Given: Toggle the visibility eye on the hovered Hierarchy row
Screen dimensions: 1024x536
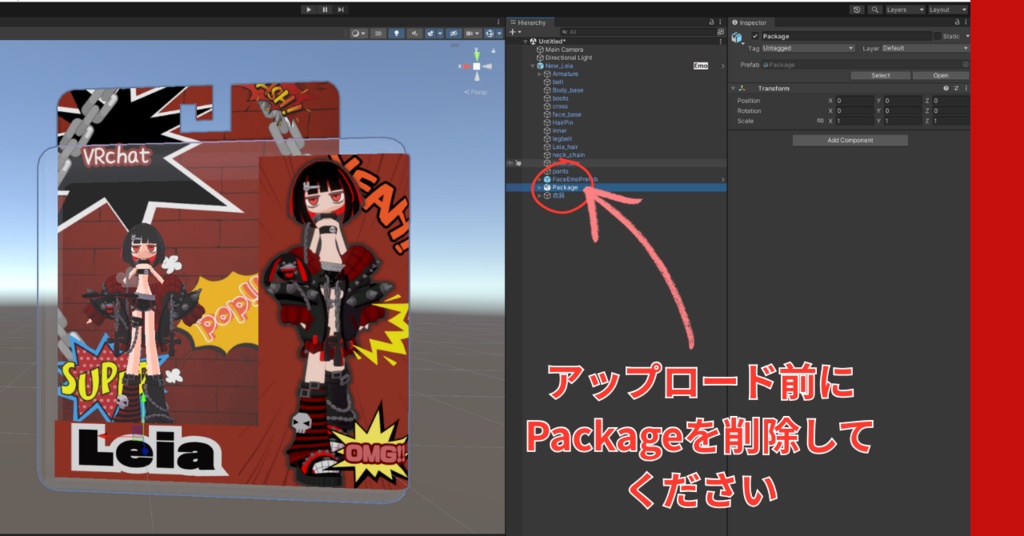Looking at the screenshot, I should coord(510,163).
